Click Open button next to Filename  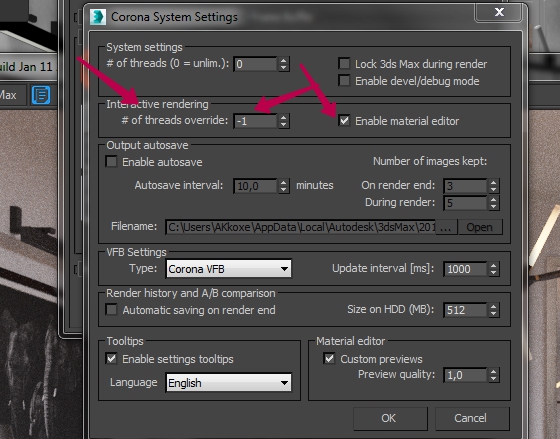[480, 227]
